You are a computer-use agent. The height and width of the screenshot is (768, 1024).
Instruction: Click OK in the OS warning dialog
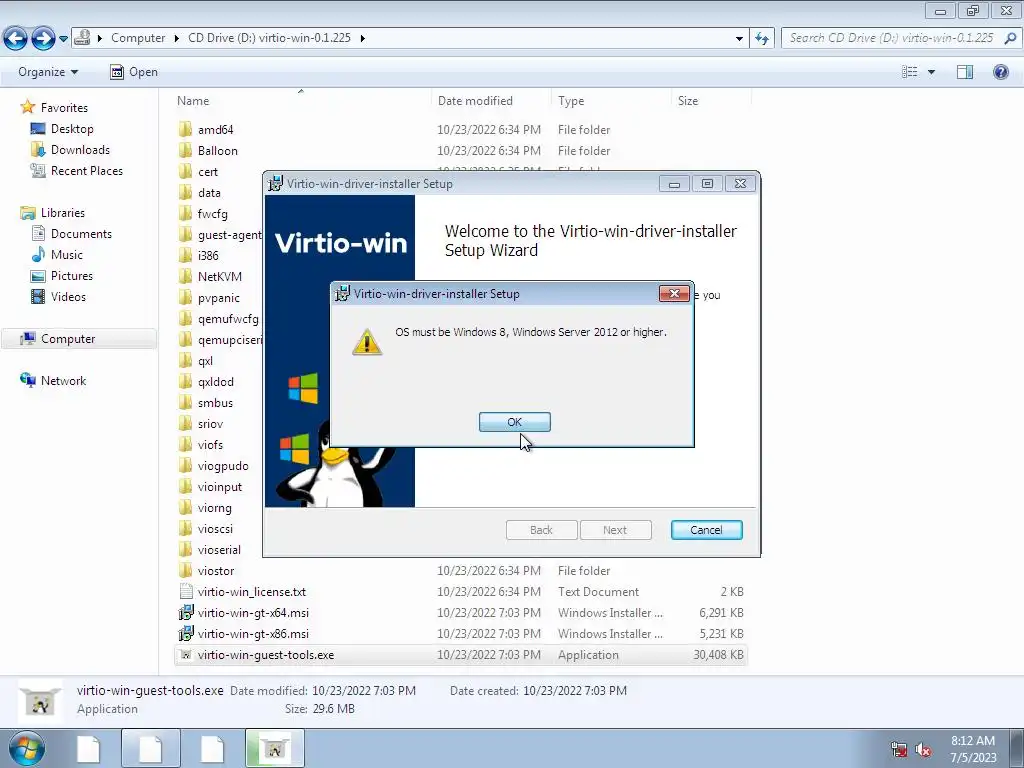click(x=515, y=422)
